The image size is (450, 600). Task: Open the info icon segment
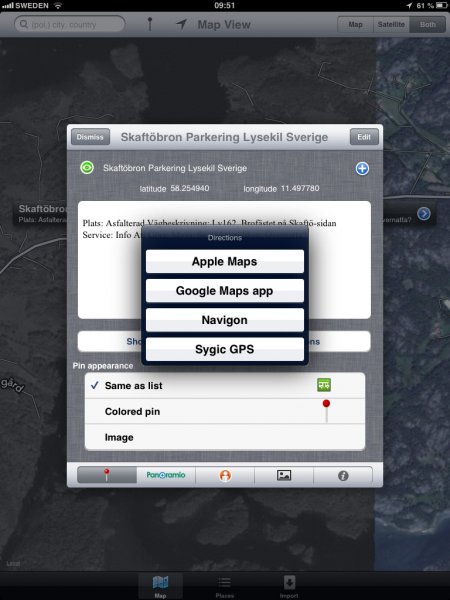pos(343,475)
